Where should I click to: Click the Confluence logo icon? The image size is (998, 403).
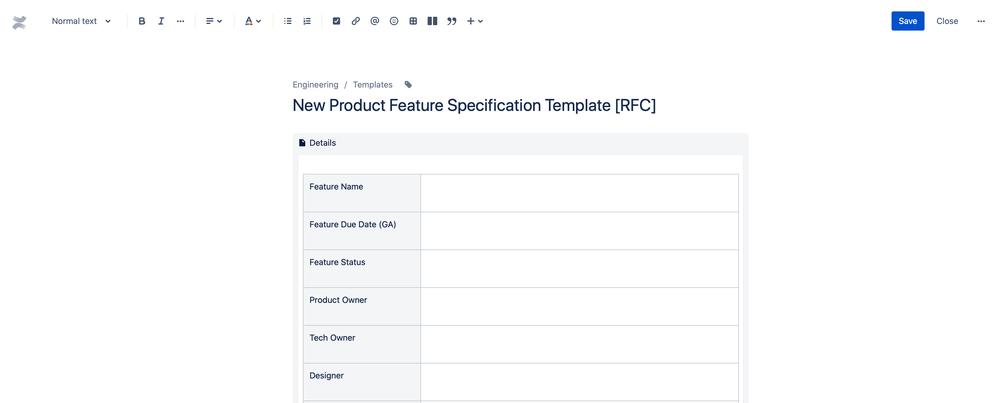[19, 23]
